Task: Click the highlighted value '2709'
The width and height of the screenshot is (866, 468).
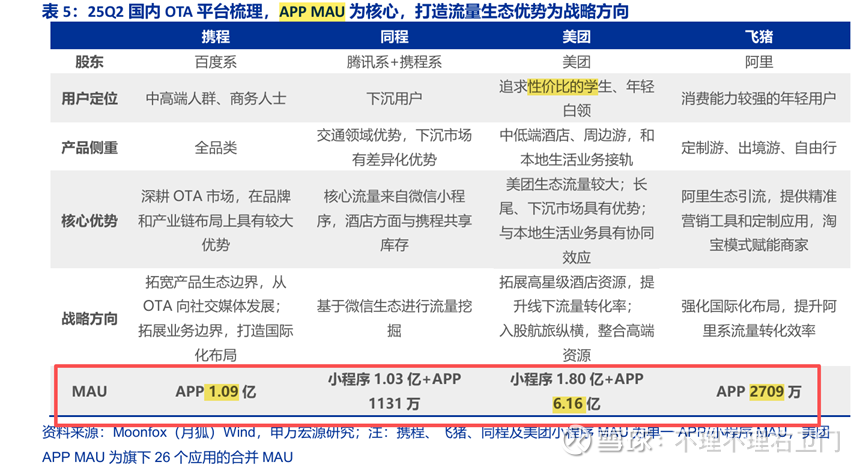Action: 767,391
